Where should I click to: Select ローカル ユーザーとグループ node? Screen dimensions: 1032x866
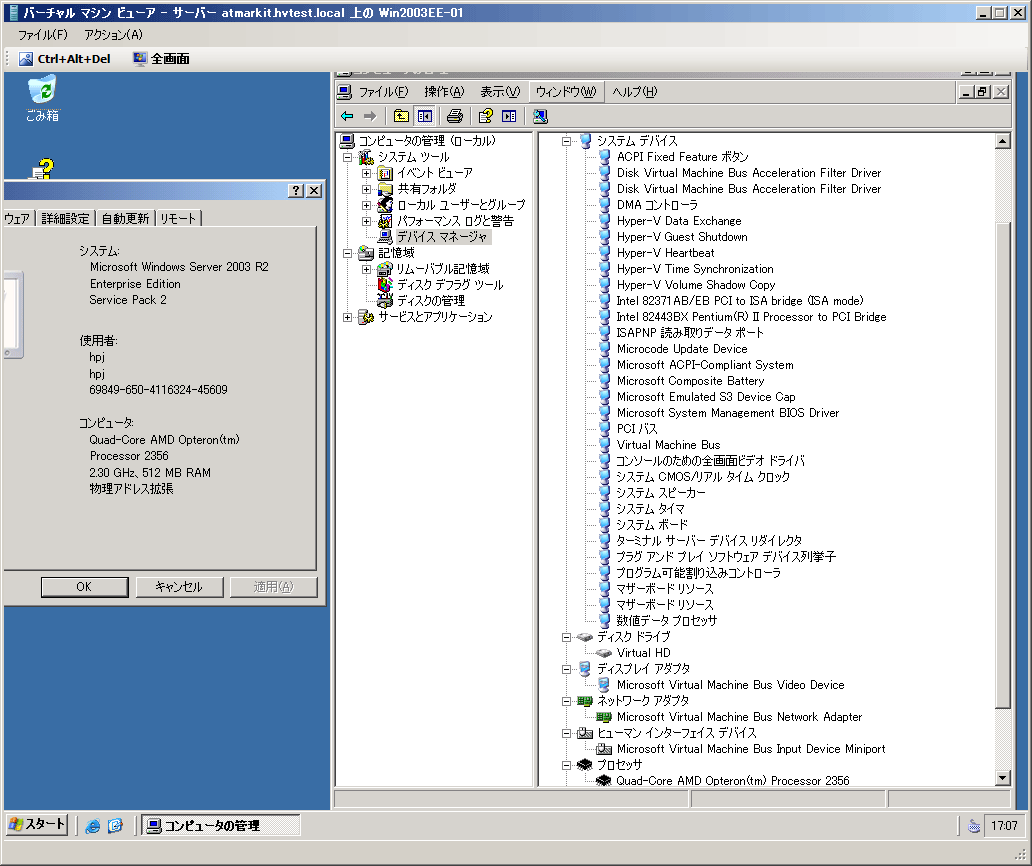461,205
